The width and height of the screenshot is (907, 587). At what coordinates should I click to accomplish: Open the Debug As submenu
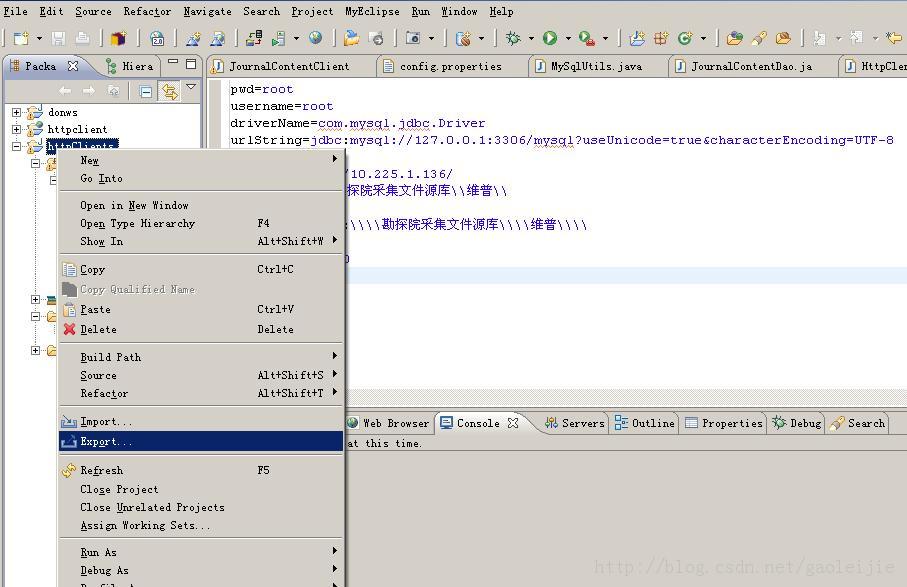201,570
